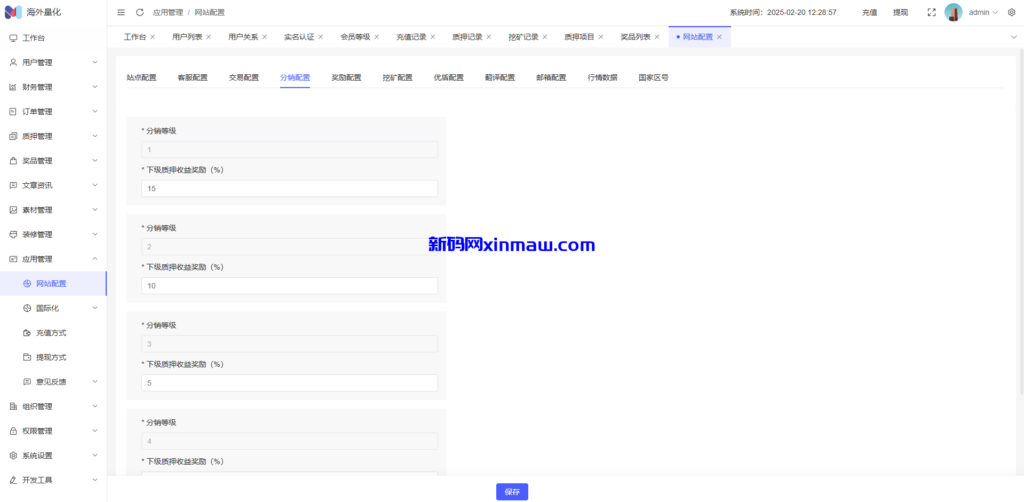Click the 提现 link in header
1024x502 pixels.
[x=901, y=12]
